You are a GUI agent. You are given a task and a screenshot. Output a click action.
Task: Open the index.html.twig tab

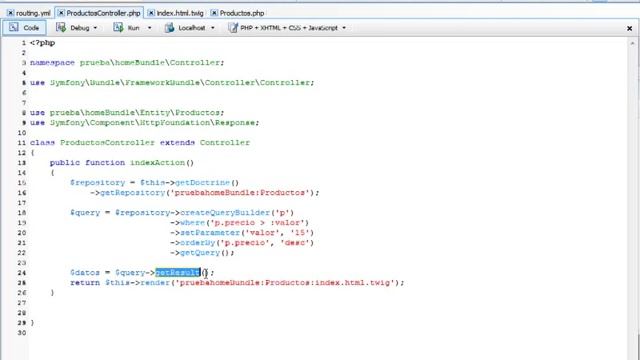[180, 13]
